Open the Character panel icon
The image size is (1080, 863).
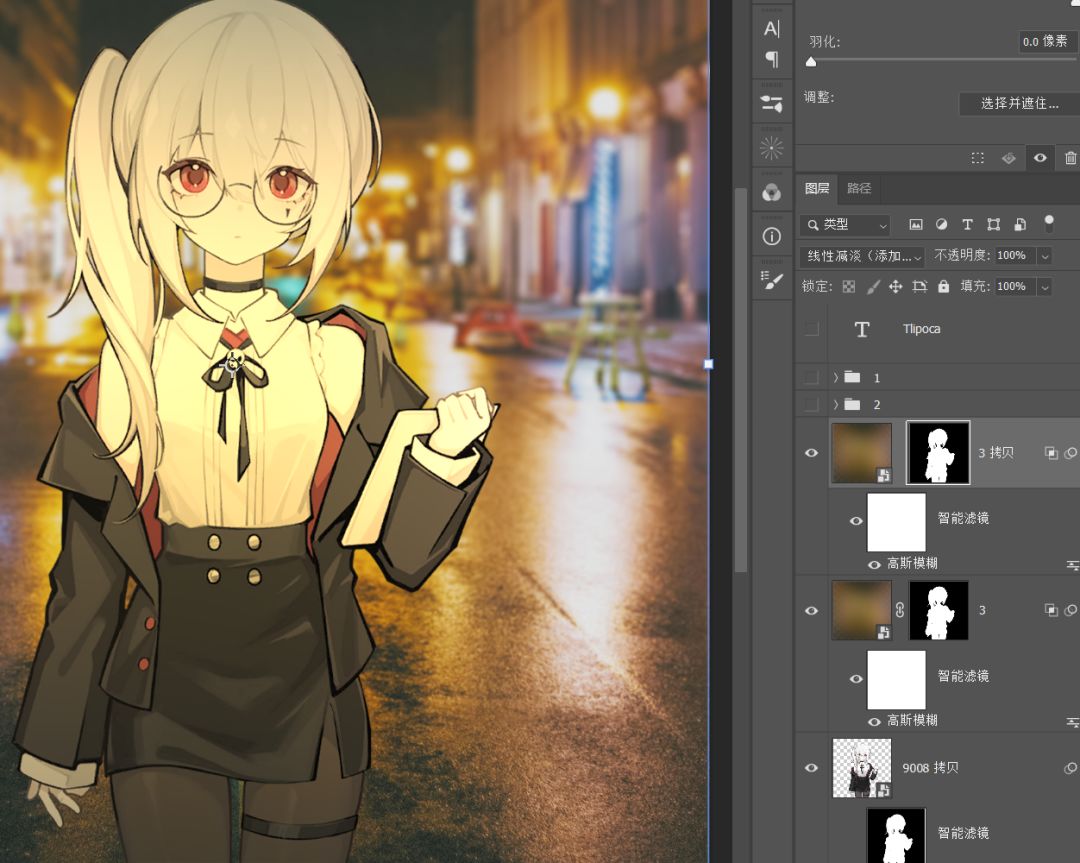[771, 29]
